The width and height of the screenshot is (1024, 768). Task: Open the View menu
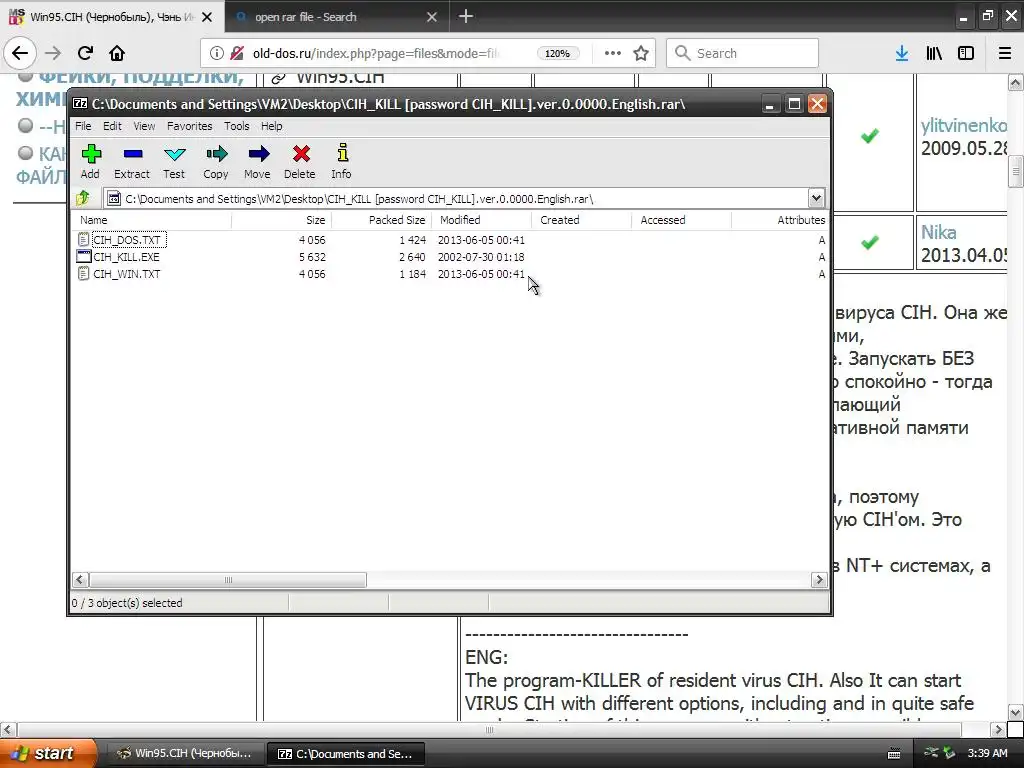144,126
